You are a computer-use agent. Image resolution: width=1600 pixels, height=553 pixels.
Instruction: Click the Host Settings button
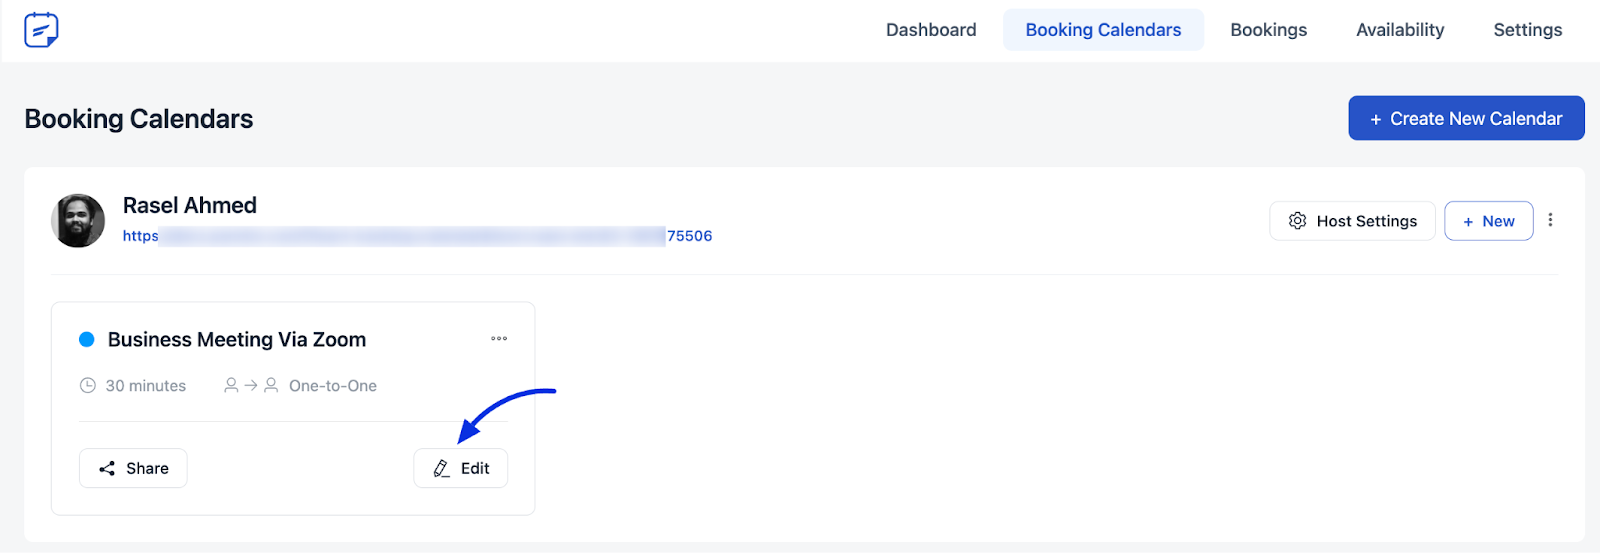click(x=1352, y=221)
